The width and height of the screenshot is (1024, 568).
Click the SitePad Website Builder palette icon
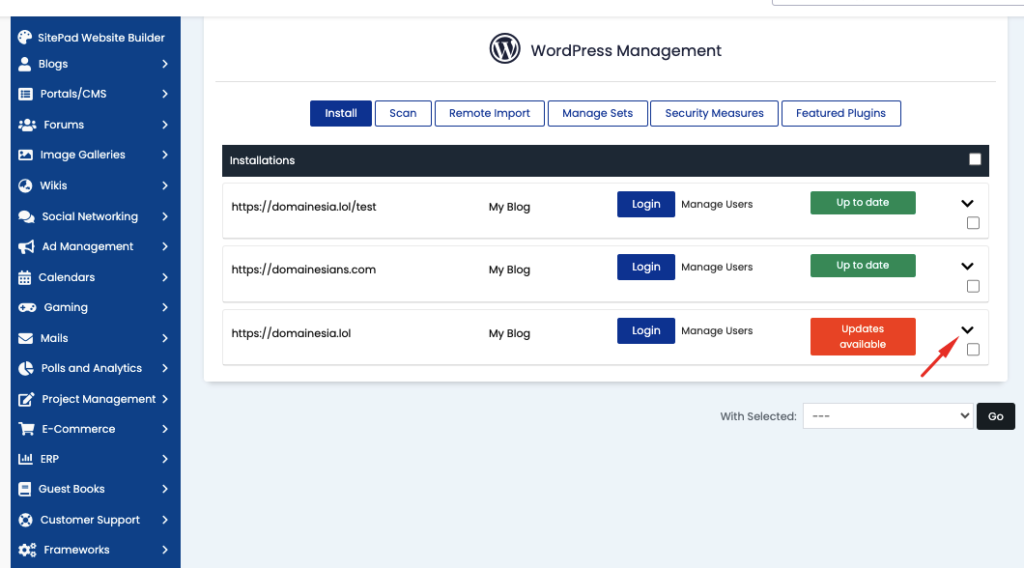coord(25,37)
